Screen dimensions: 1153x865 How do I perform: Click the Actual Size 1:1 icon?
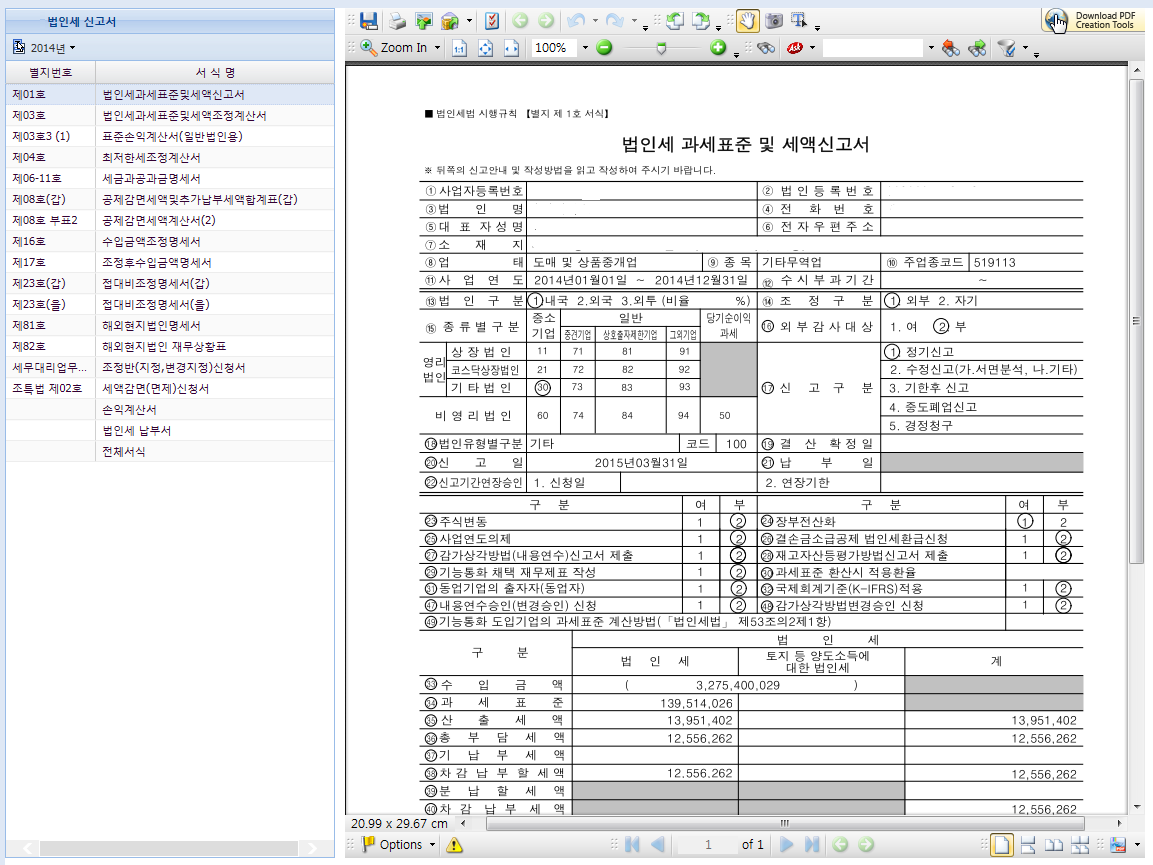(x=459, y=48)
